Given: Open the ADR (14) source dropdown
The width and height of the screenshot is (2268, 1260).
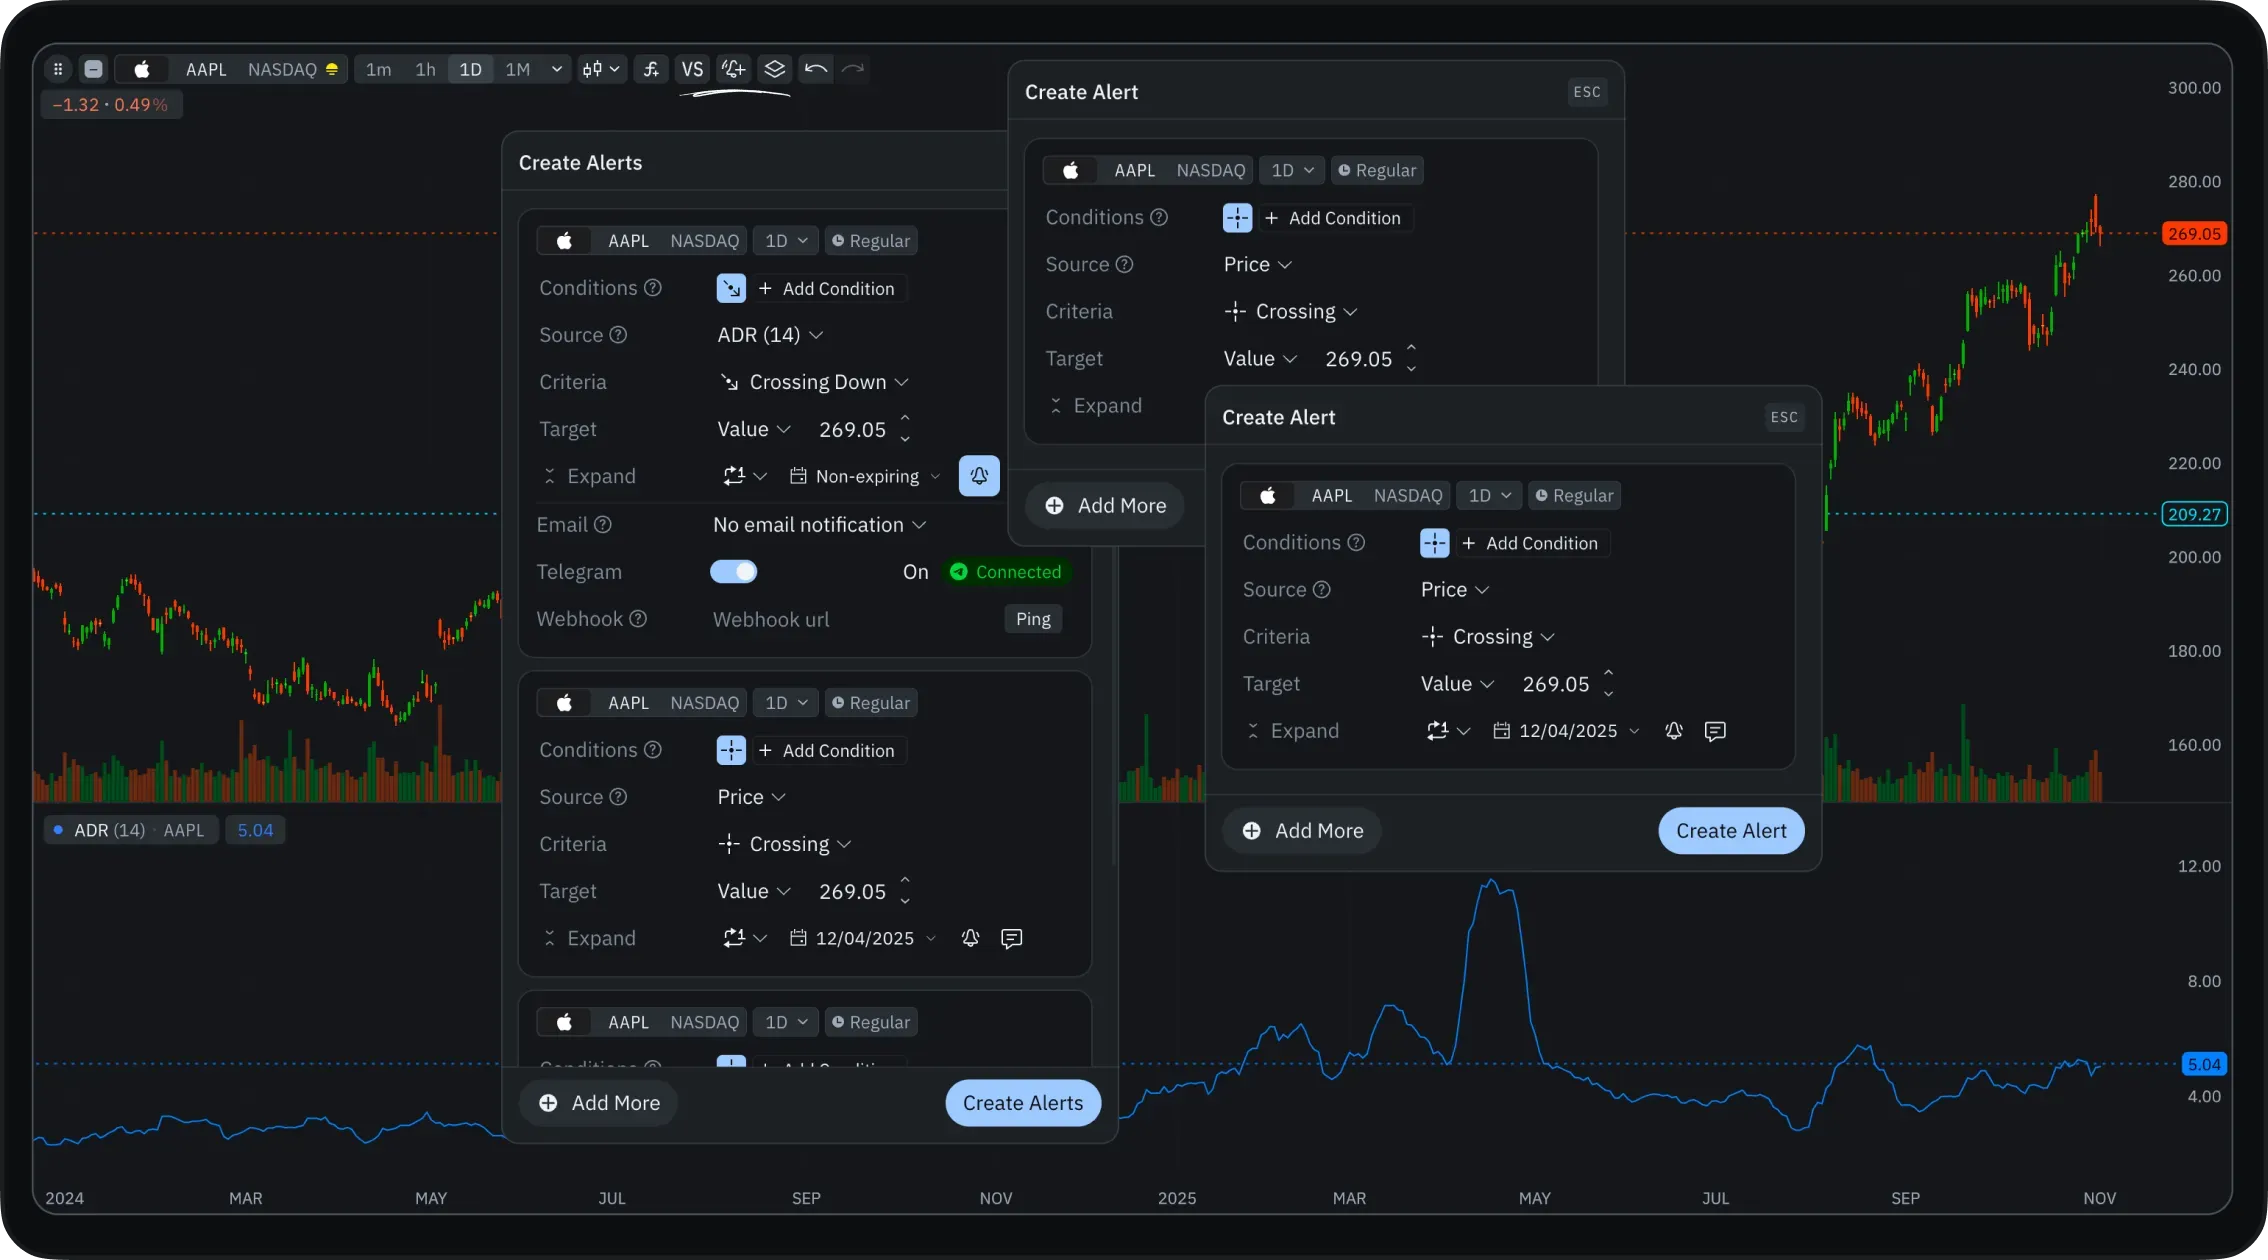Looking at the screenshot, I should (769, 335).
